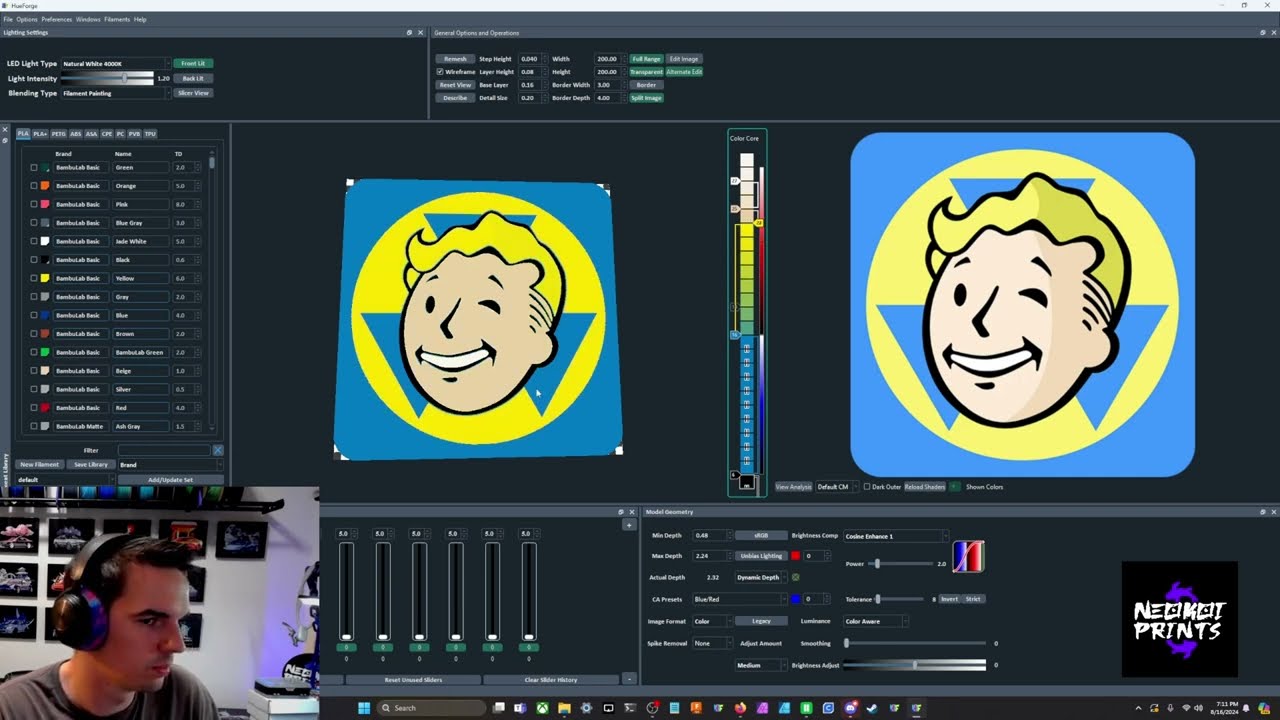The height and width of the screenshot is (720, 1280).
Task: Tick the checkbox for Black filament
Action: 34,260
